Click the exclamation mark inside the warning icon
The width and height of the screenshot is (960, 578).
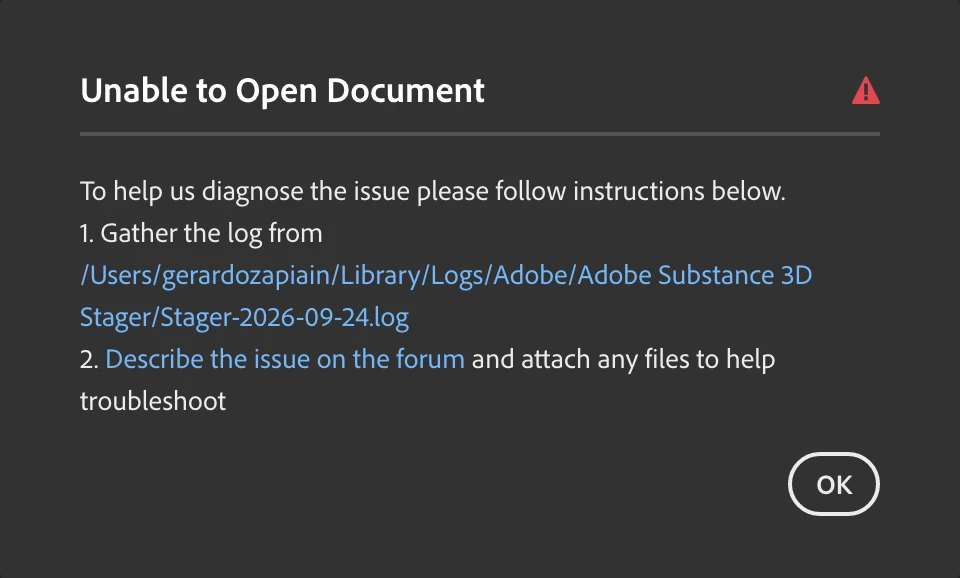click(x=866, y=92)
